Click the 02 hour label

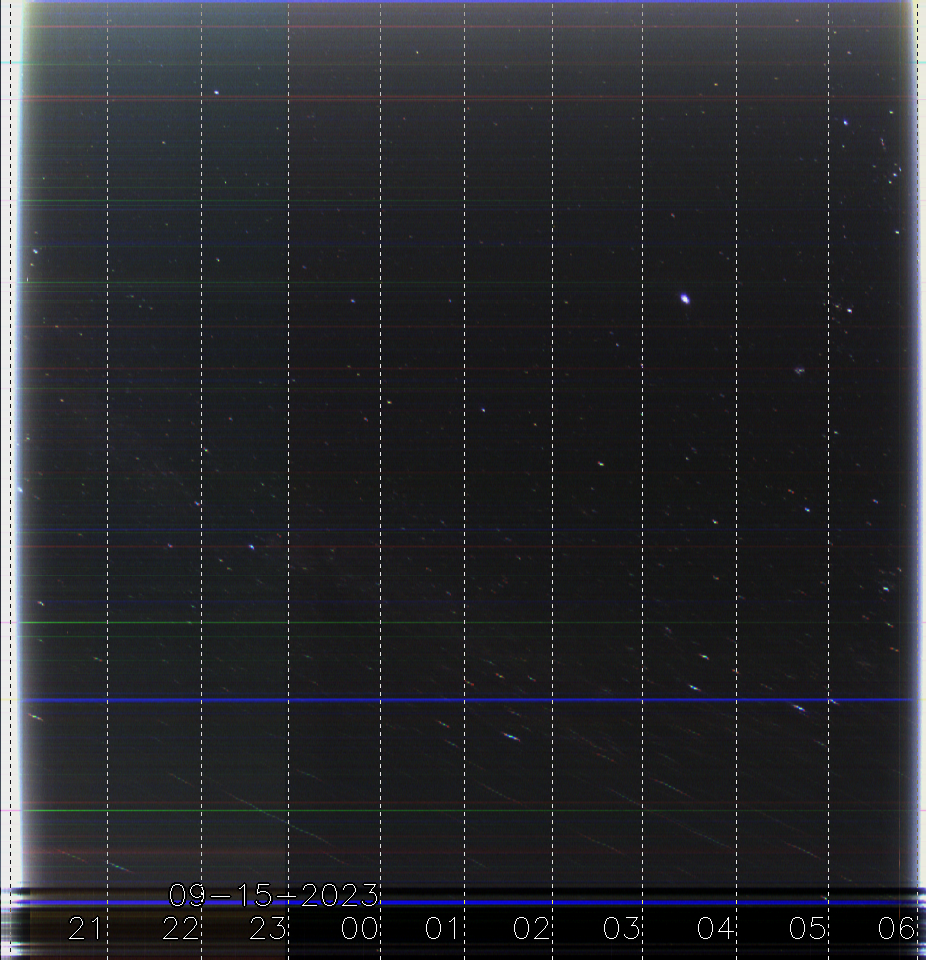(x=531, y=928)
